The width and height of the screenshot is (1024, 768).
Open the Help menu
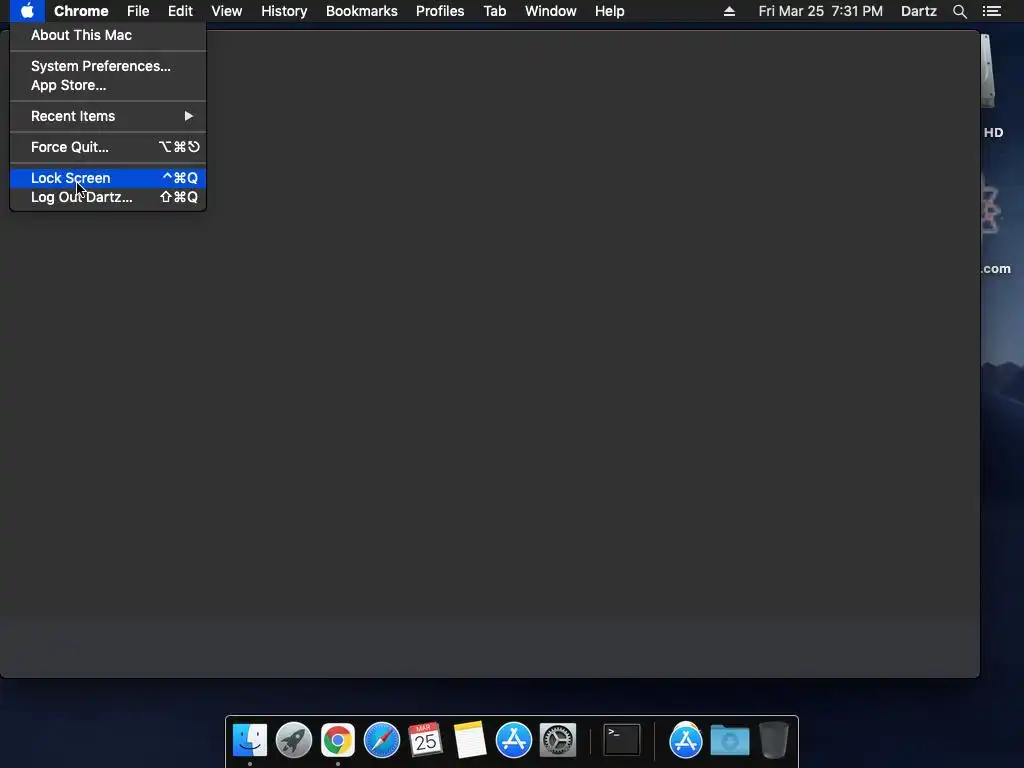point(609,11)
